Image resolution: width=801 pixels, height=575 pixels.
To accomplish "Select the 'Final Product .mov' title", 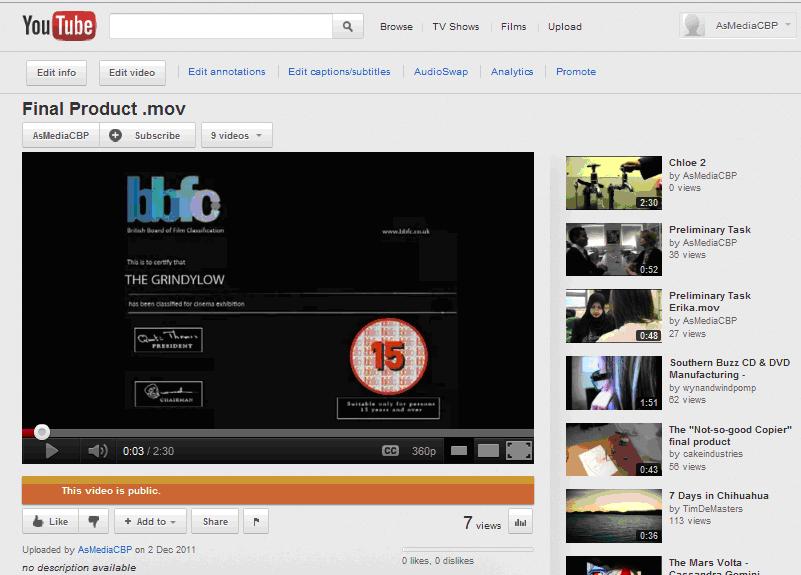I will (x=104, y=109).
